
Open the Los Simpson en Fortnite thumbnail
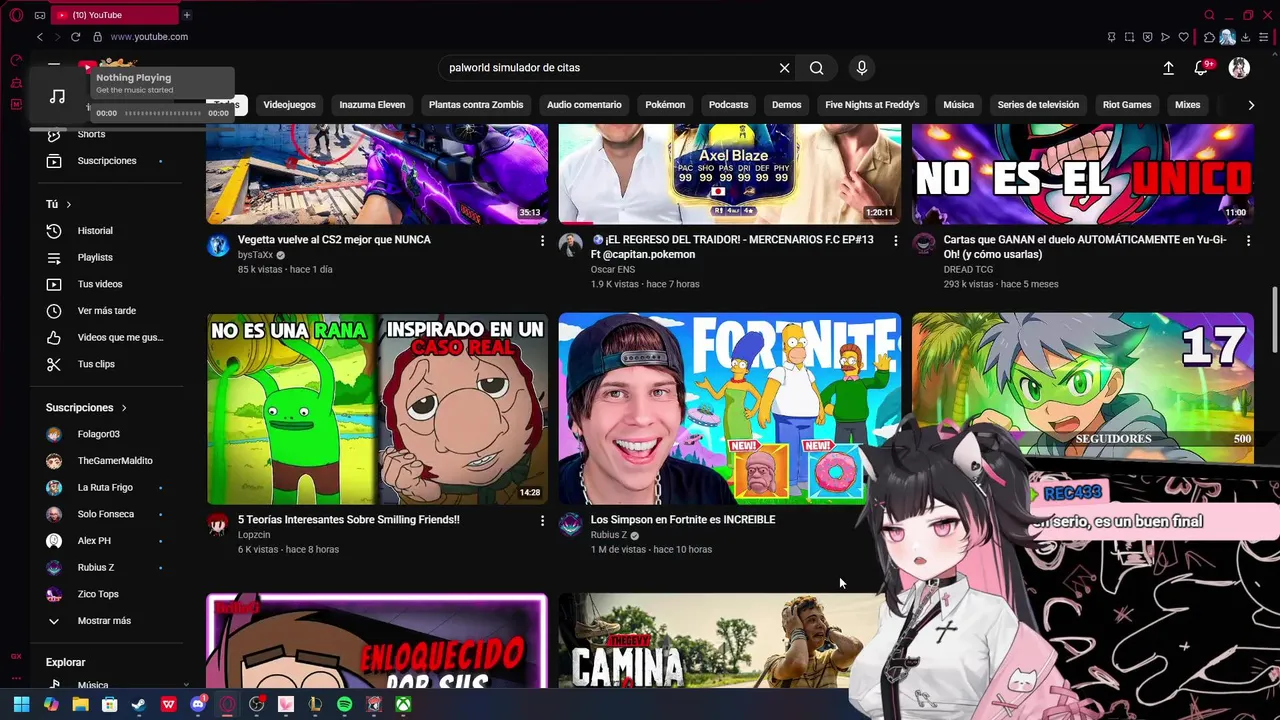click(x=729, y=409)
